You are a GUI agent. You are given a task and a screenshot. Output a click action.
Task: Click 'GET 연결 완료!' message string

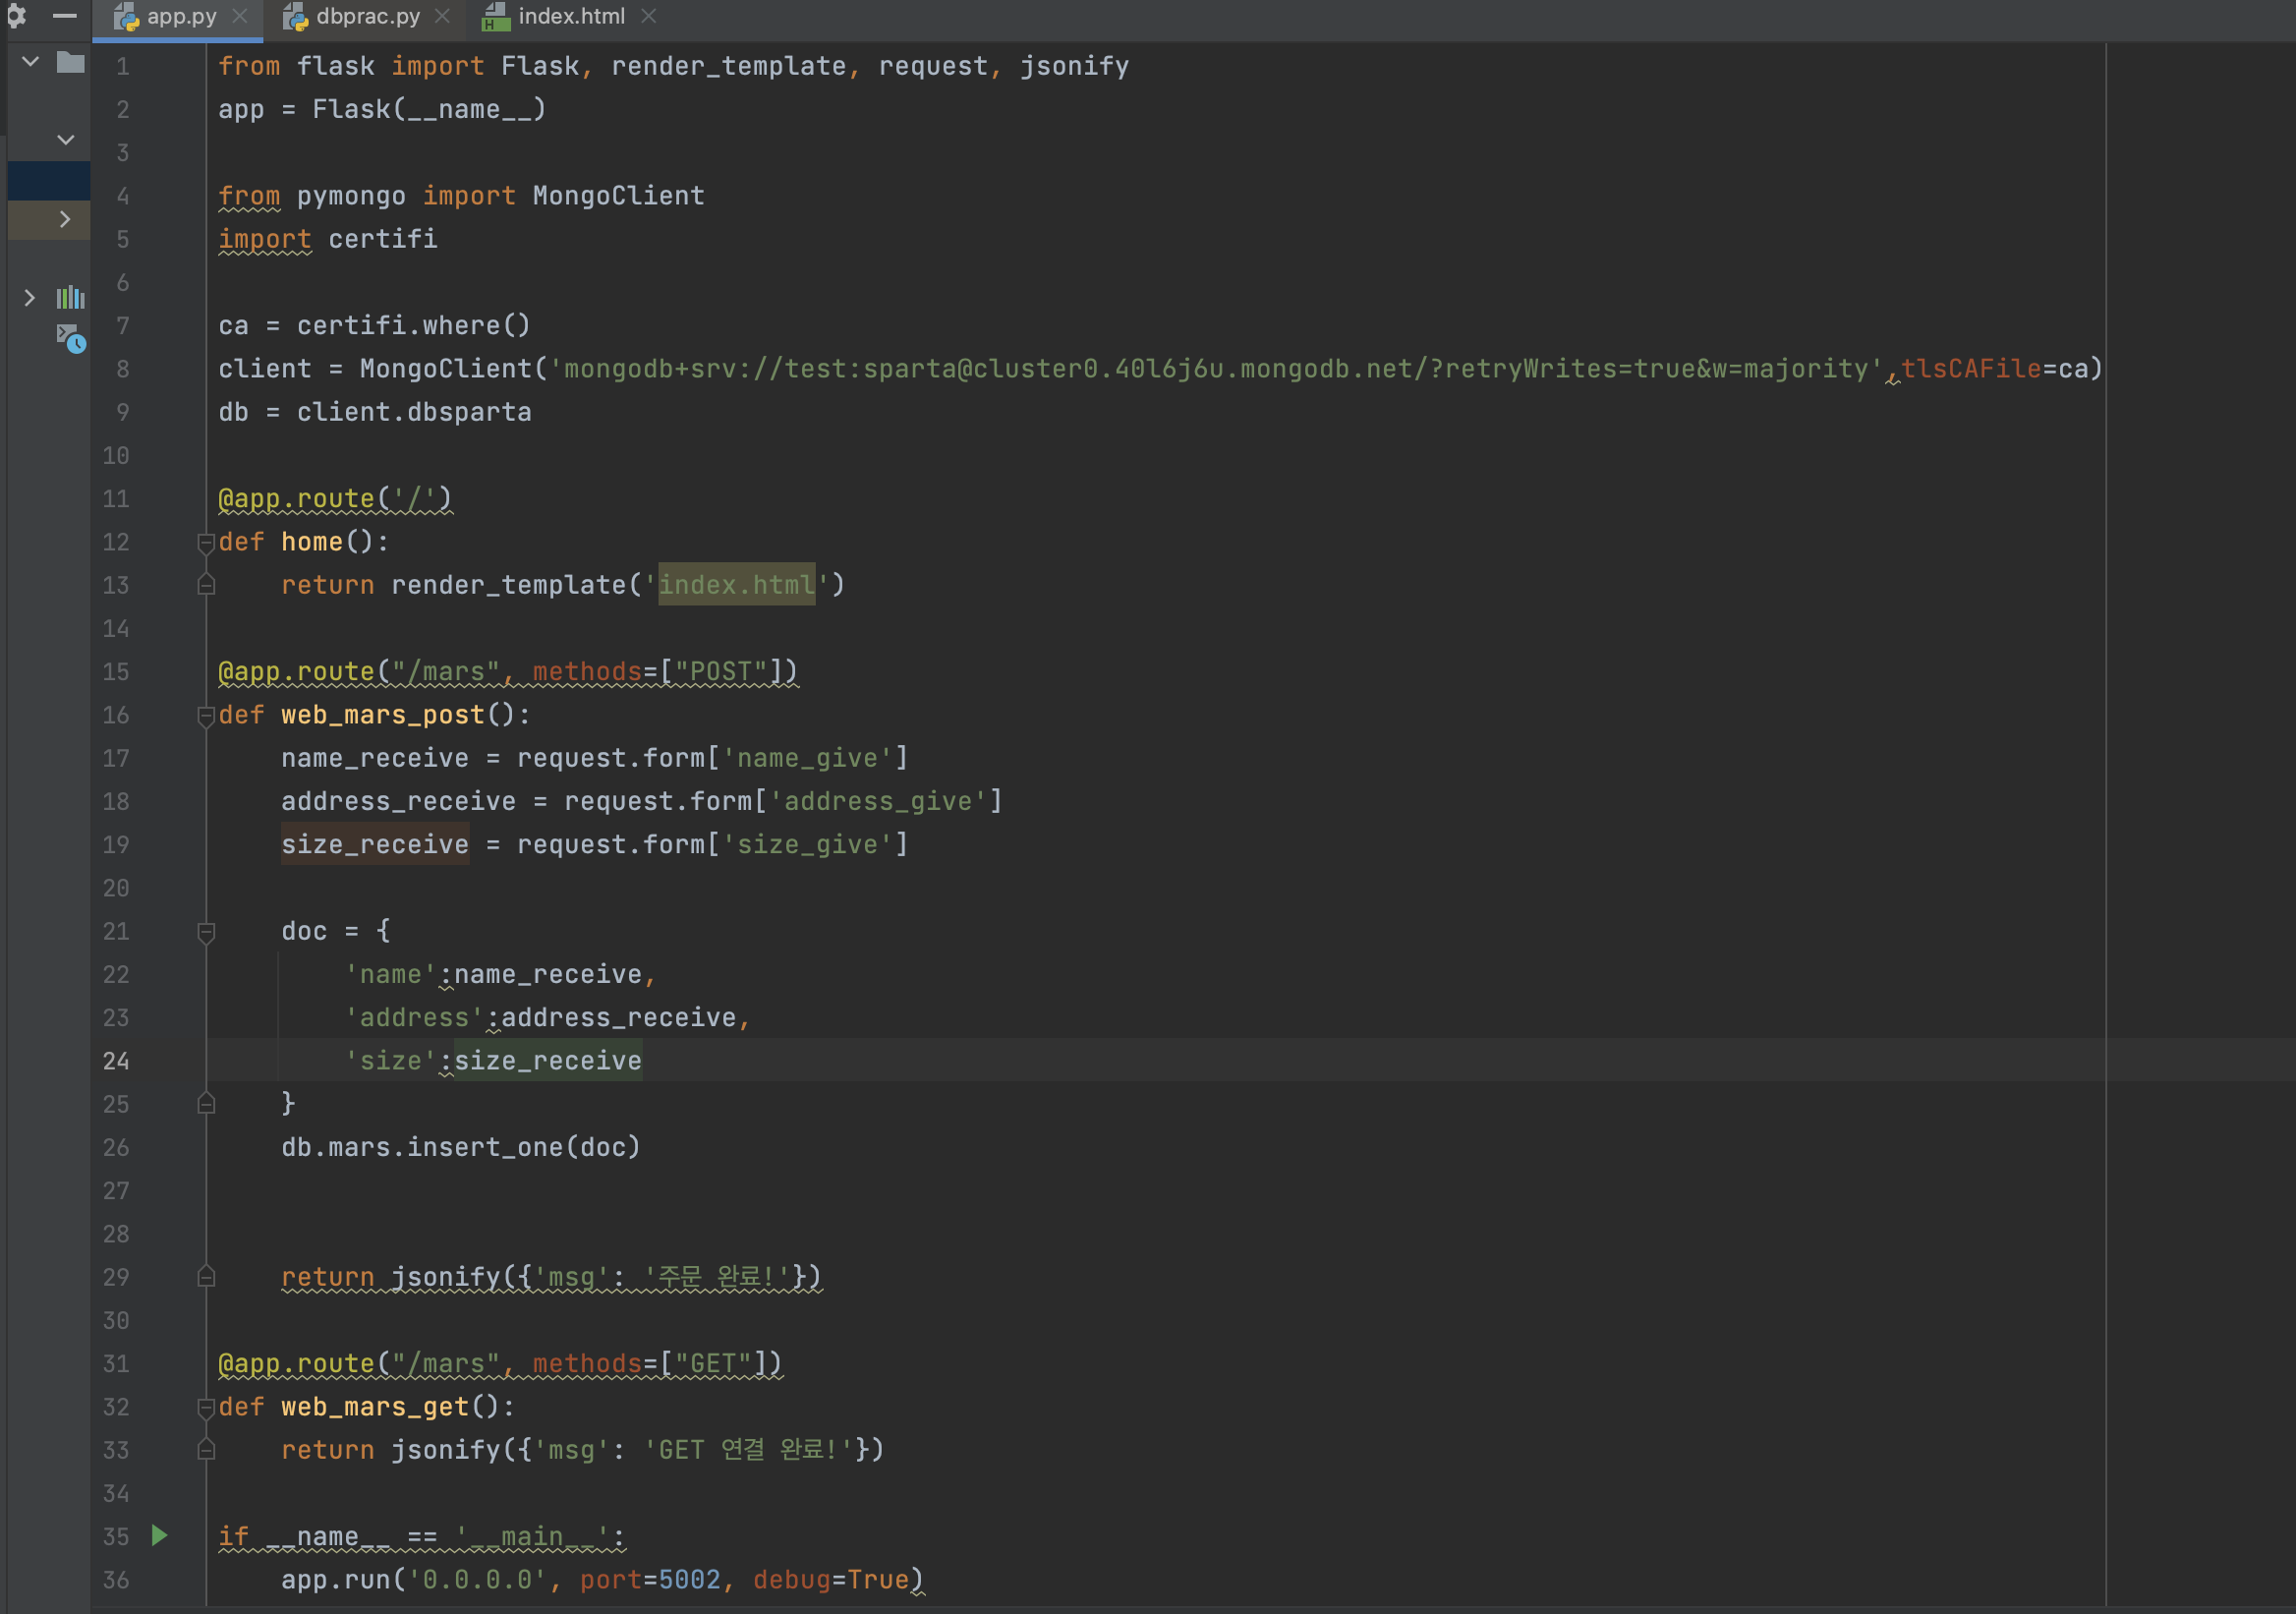coord(749,1450)
